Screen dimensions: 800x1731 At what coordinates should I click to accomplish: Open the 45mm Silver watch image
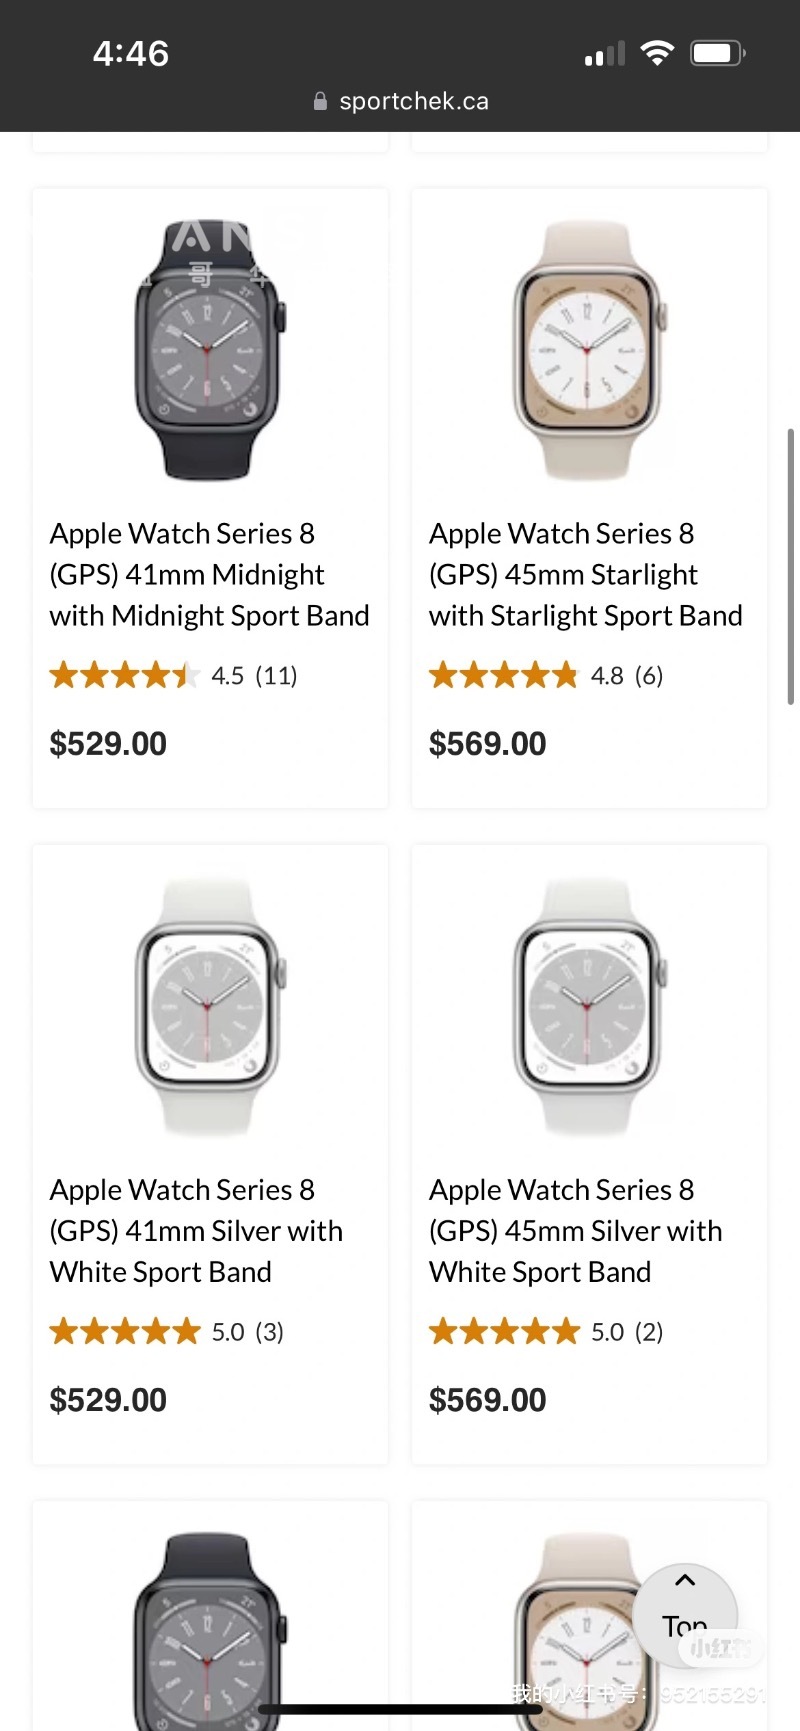click(589, 1007)
